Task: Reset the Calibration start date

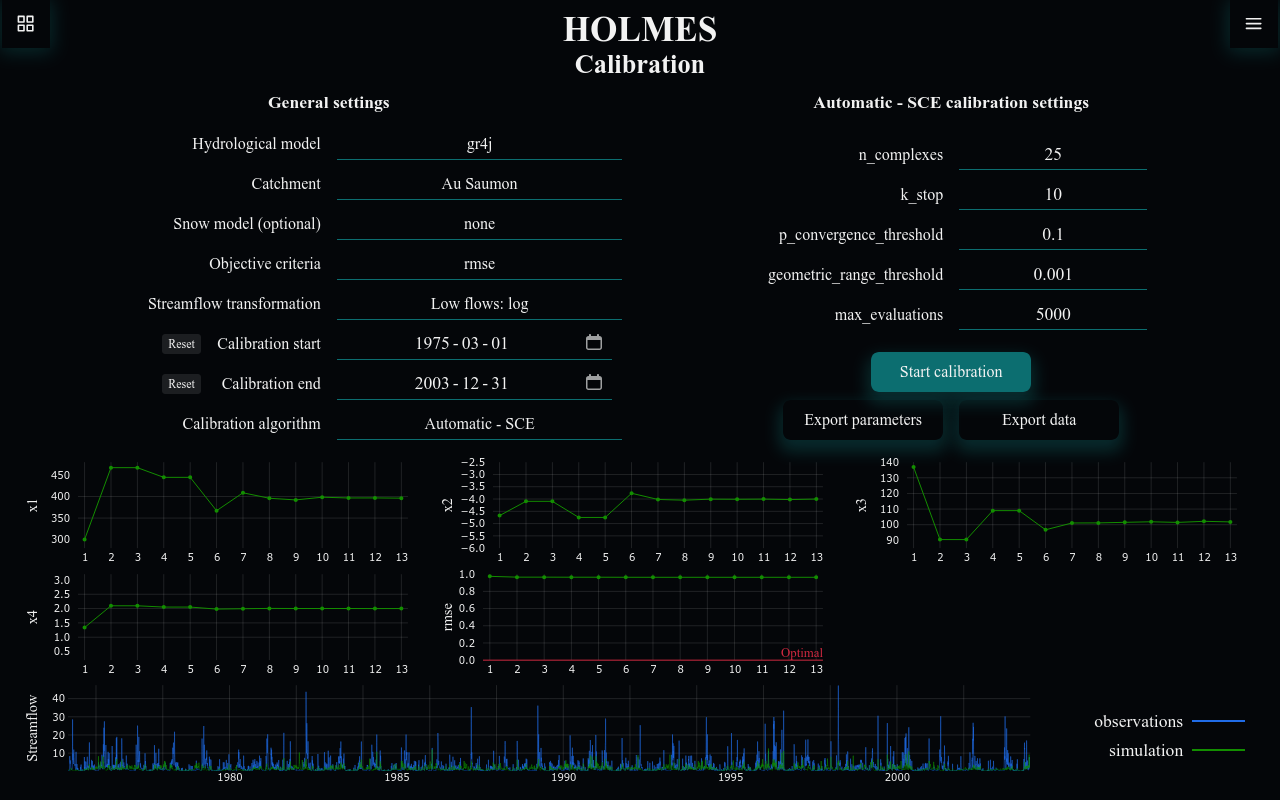Action: 181,343
